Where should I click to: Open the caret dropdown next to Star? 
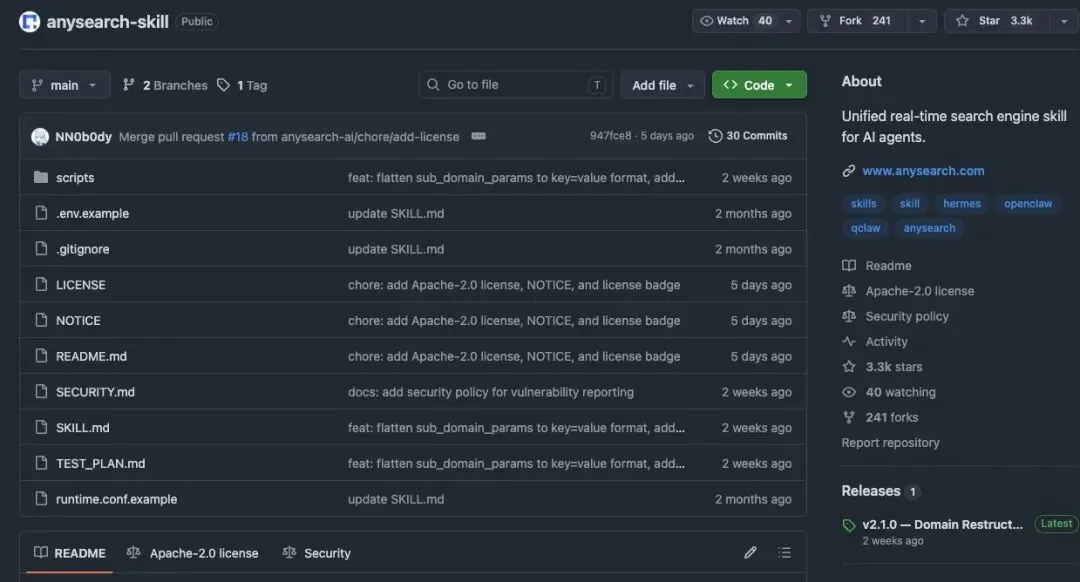(x=1064, y=21)
